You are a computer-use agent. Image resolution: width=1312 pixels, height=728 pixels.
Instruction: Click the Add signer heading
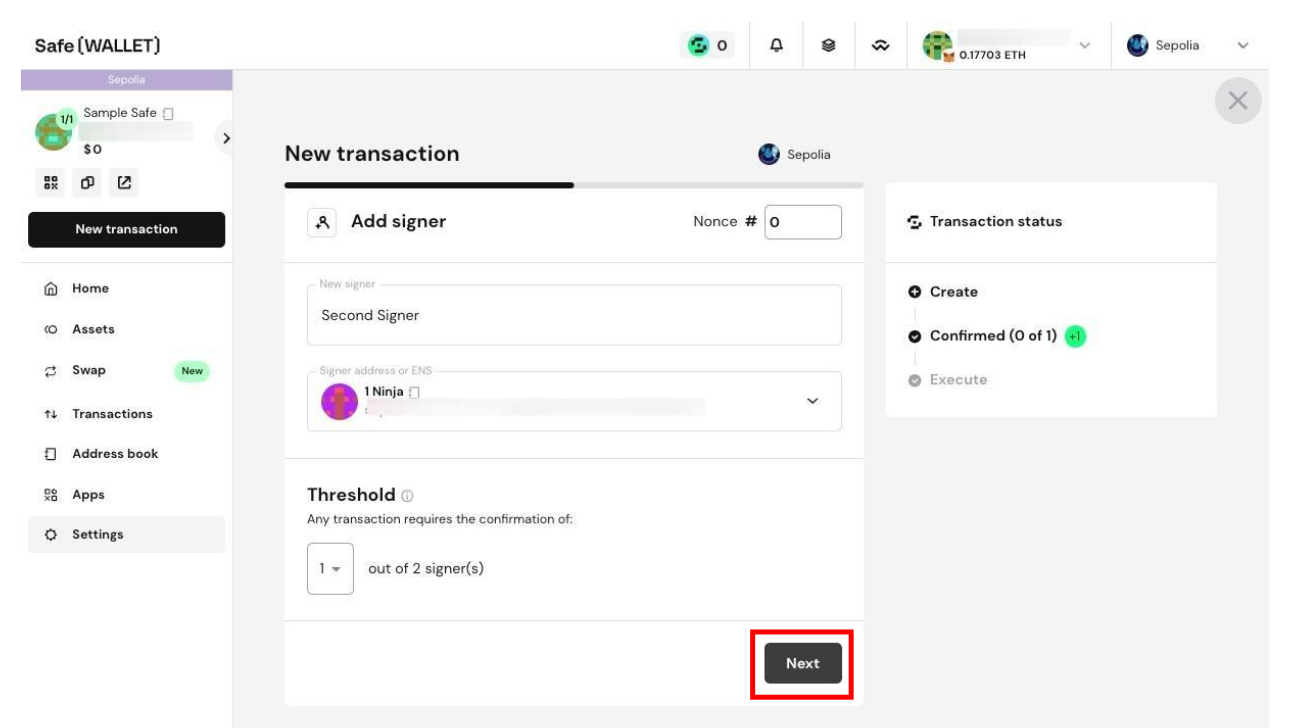pyautogui.click(x=398, y=222)
